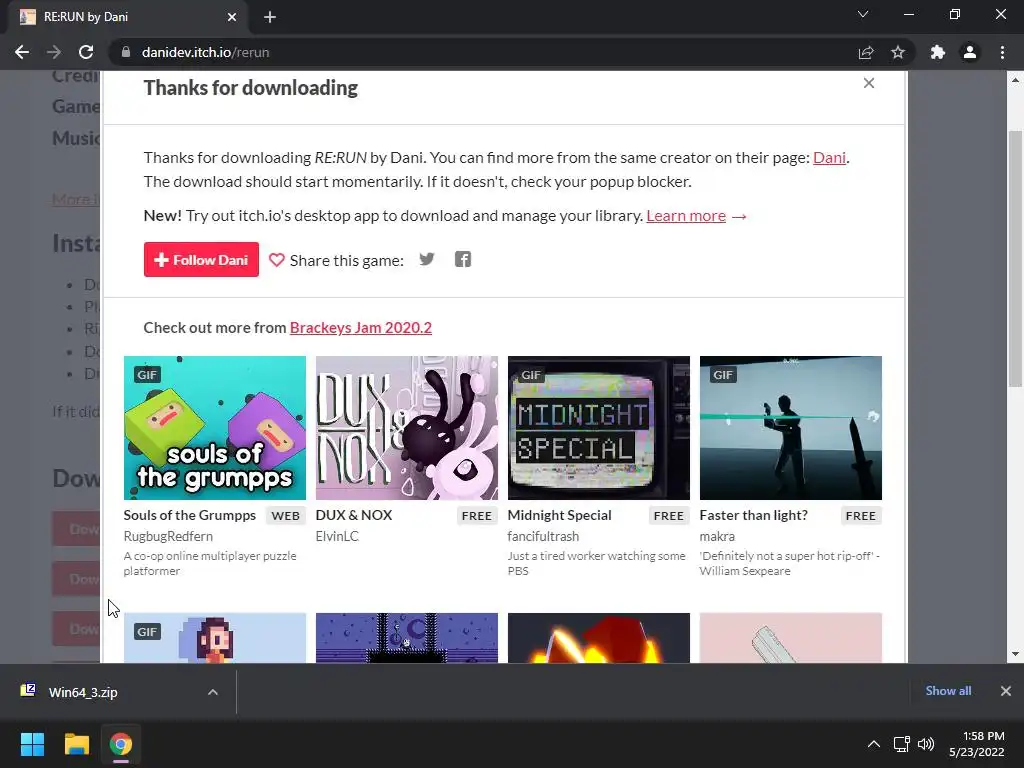Open the Midnight Special thumbnail

coord(599,428)
